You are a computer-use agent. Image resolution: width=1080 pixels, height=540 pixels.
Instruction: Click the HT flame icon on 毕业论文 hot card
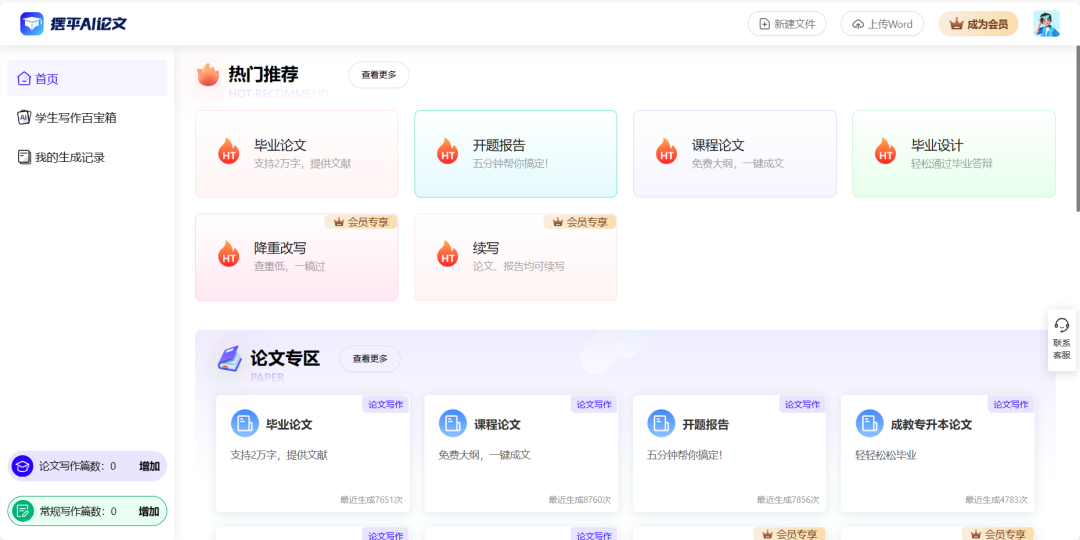[229, 151]
